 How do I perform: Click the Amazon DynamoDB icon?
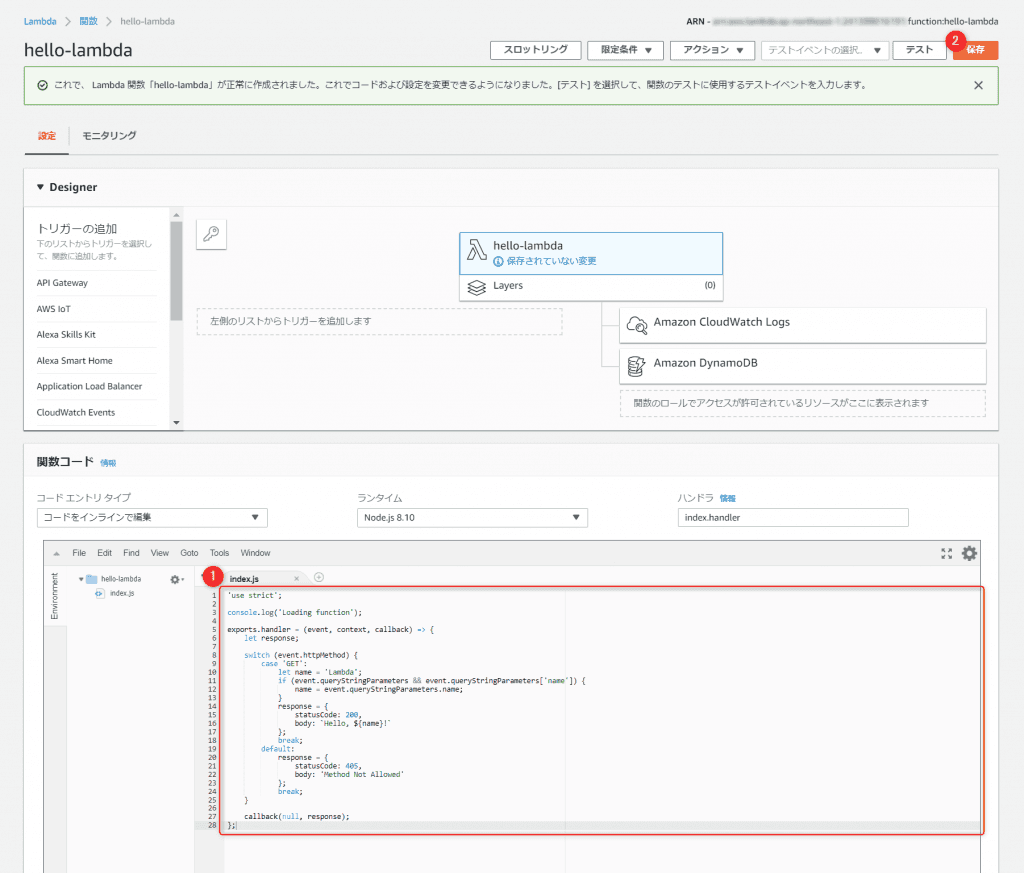coord(636,365)
